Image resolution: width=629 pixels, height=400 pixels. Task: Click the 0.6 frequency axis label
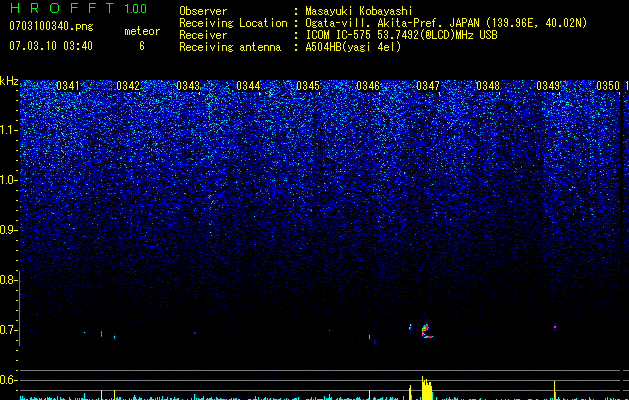pyautogui.click(x=8, y=380)
